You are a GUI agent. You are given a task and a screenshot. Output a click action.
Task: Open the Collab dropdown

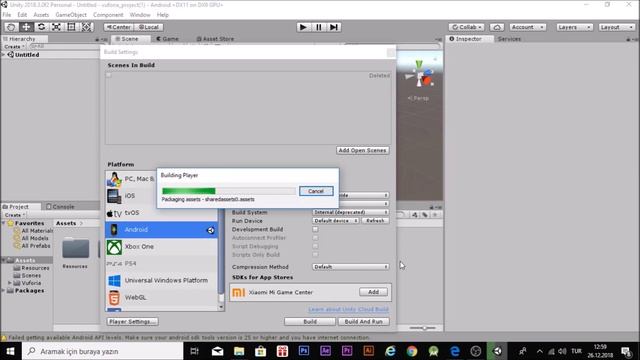467,27
